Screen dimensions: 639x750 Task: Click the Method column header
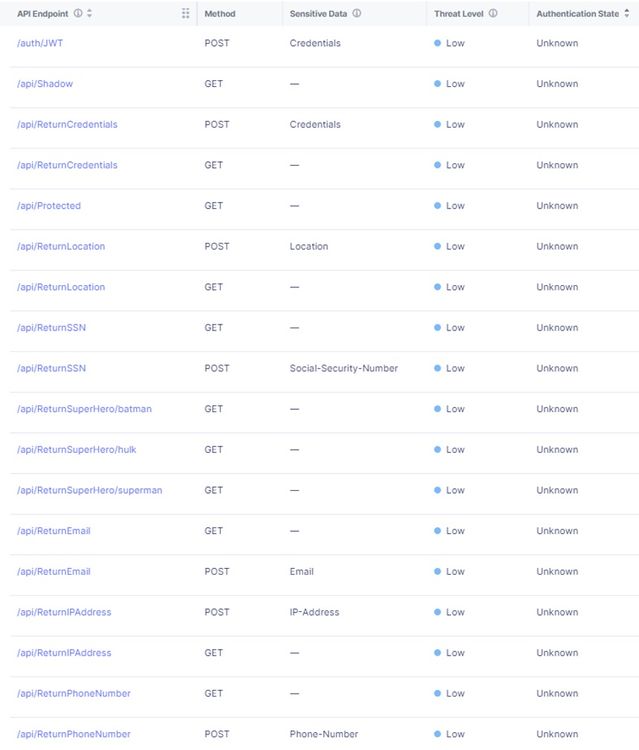coord(220,14)
